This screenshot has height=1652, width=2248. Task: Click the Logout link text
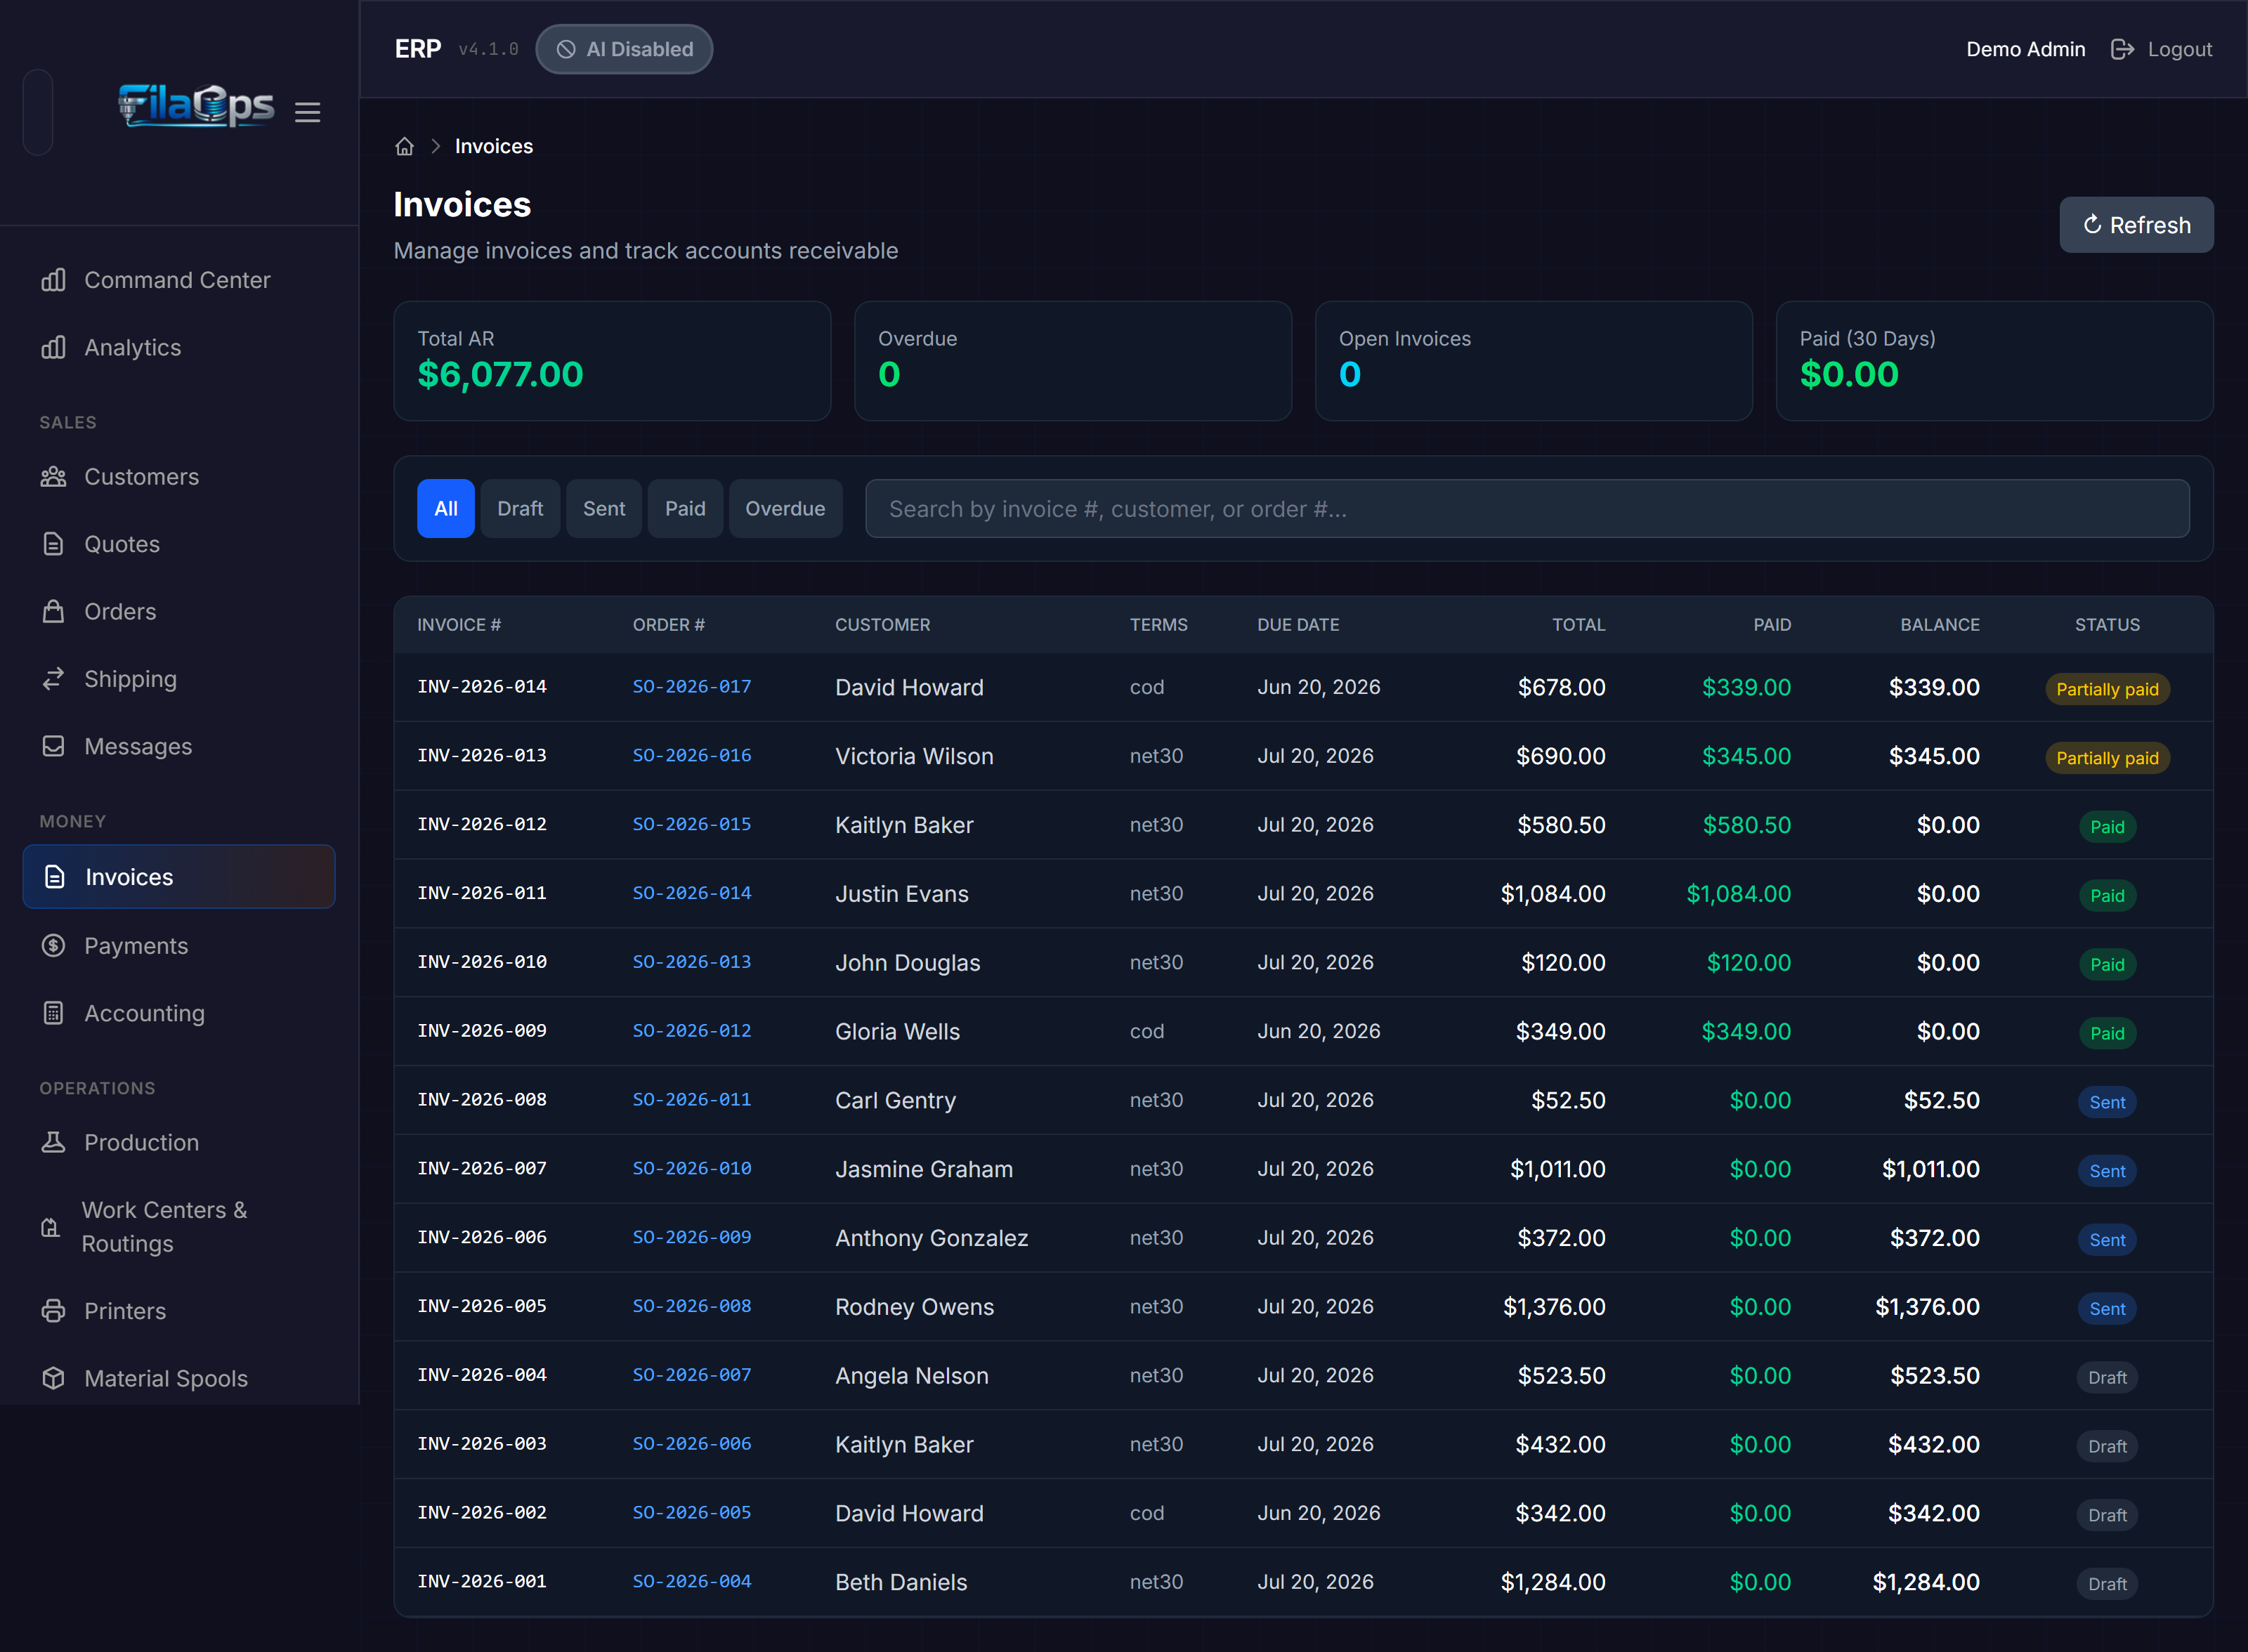tap(2179, 49)
